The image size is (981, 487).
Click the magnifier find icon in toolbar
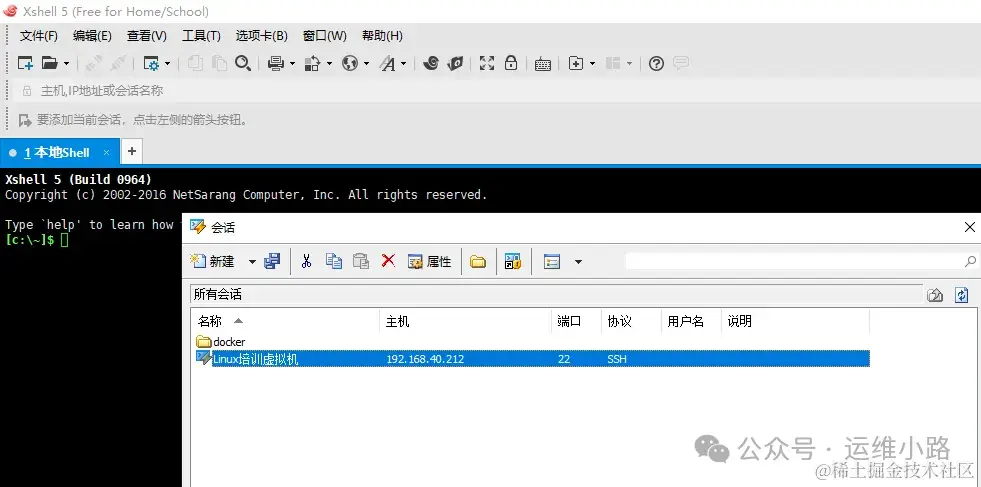tap(243, 63)
